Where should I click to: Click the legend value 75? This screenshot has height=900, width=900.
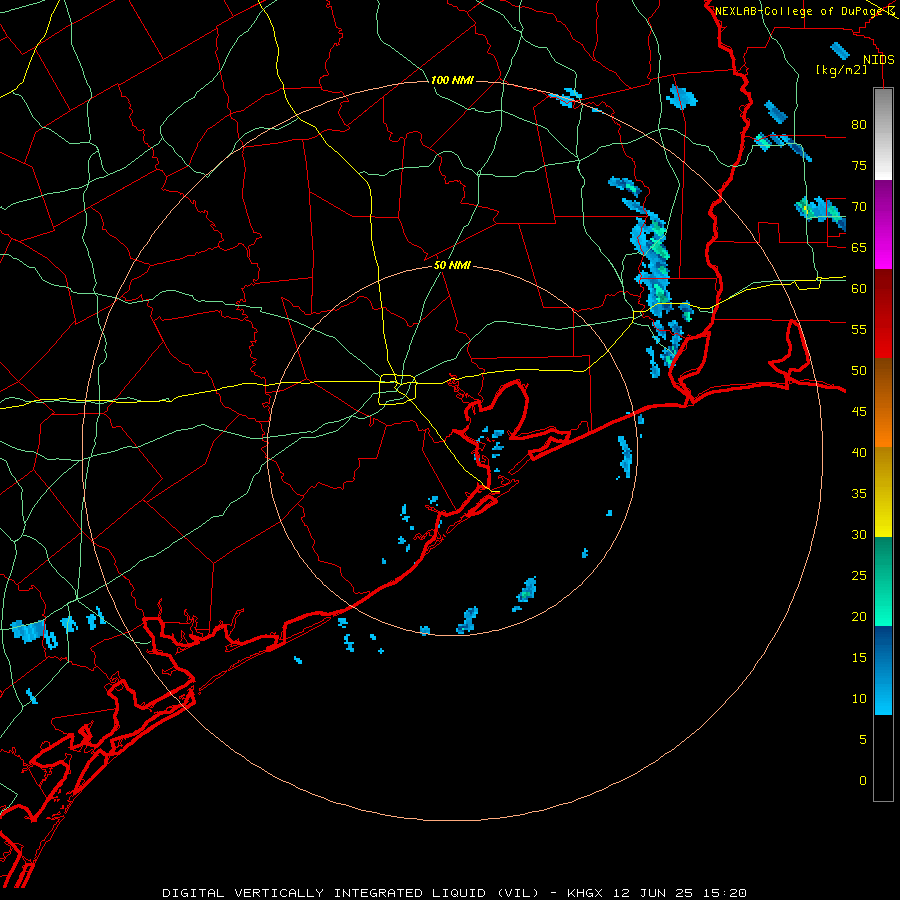point(859,165)
